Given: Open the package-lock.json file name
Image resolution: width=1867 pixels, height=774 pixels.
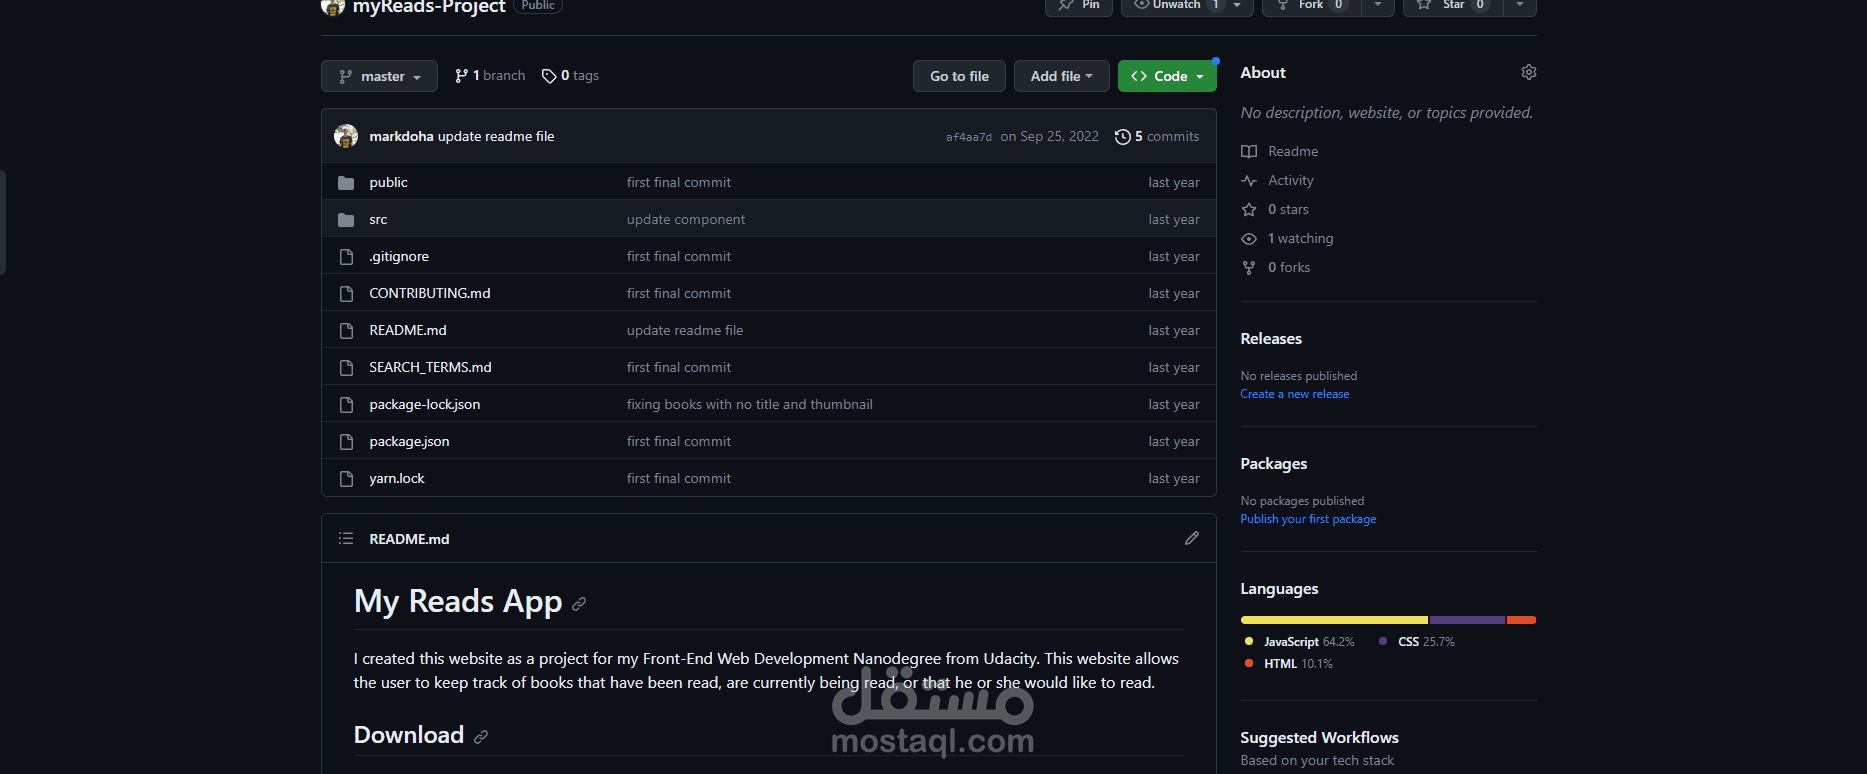Looking at the screenshot, I should click(x=425, y=405).
